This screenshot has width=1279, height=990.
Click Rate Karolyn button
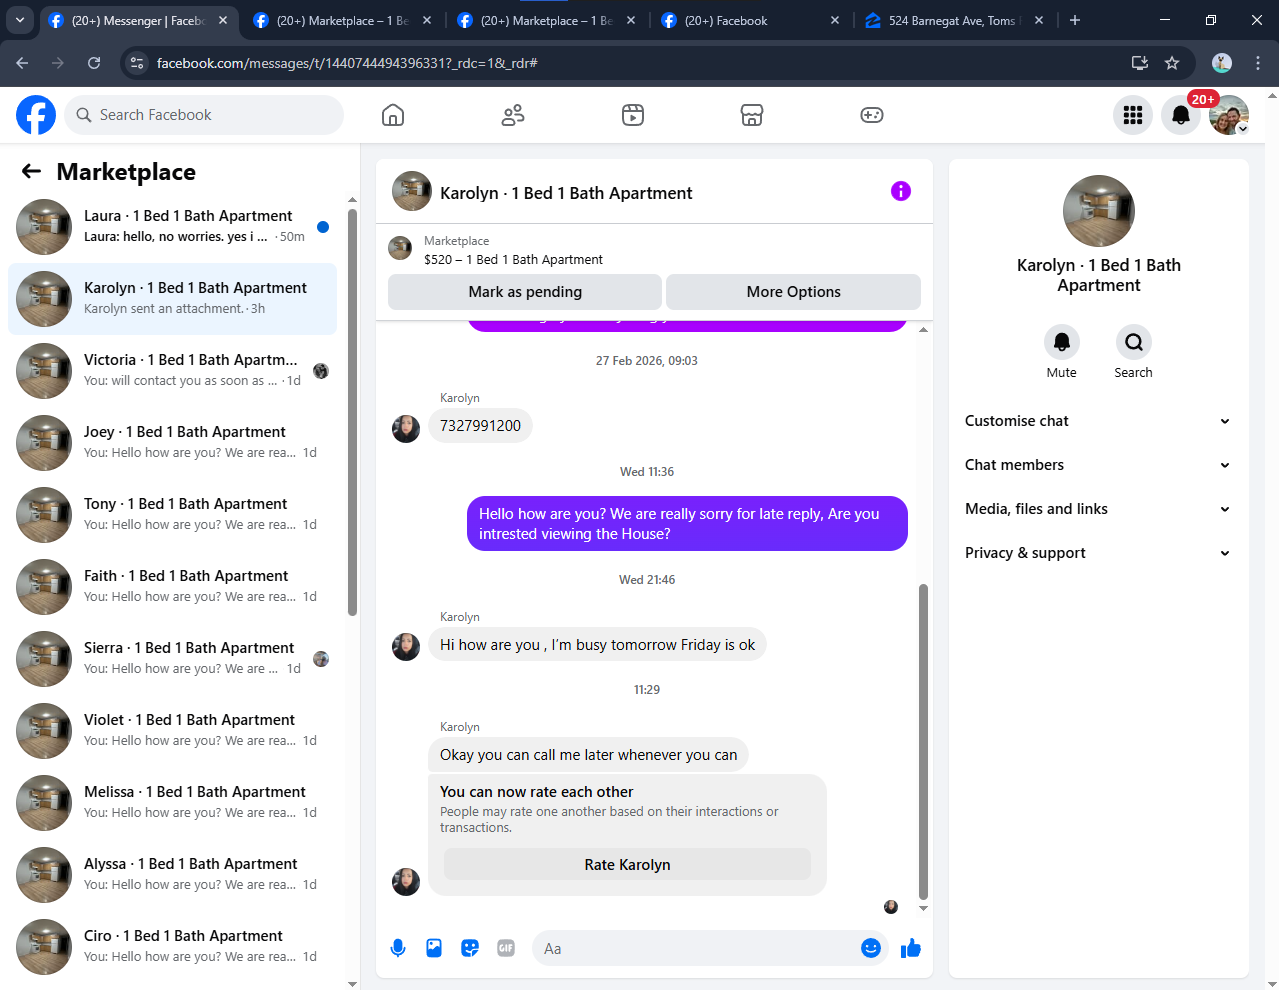click(627, 865)
